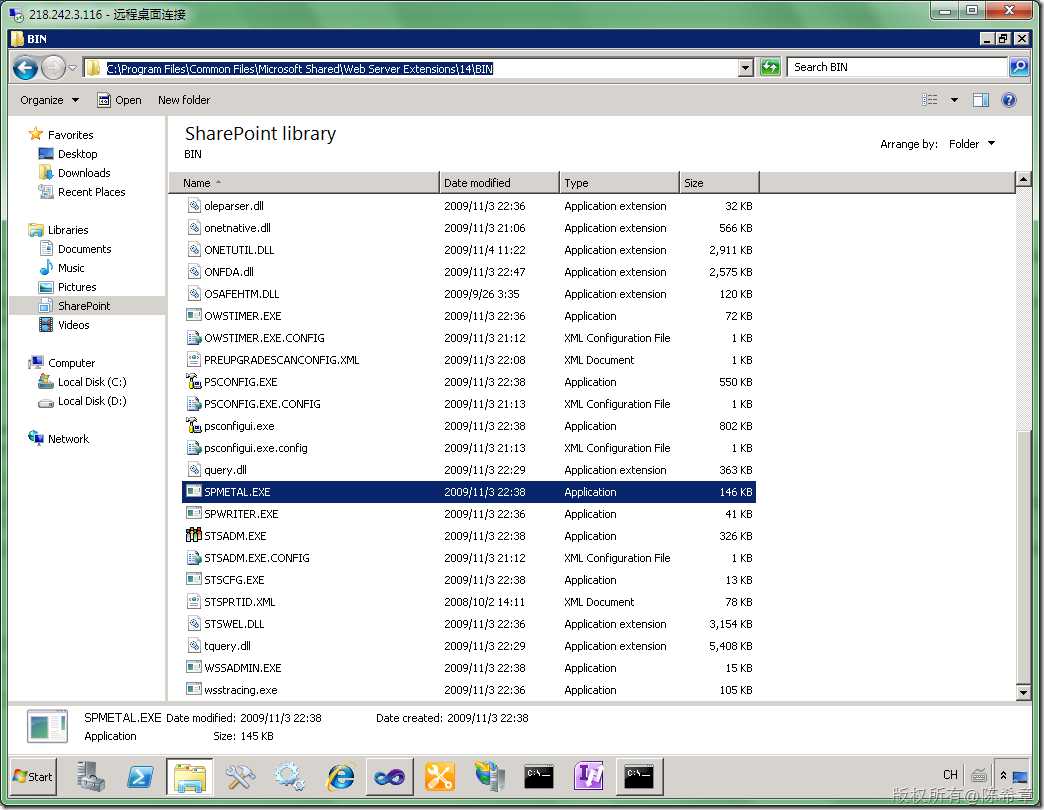
Task: Select WSSADMIN.EXE in the file list
Action: point(469,668)
